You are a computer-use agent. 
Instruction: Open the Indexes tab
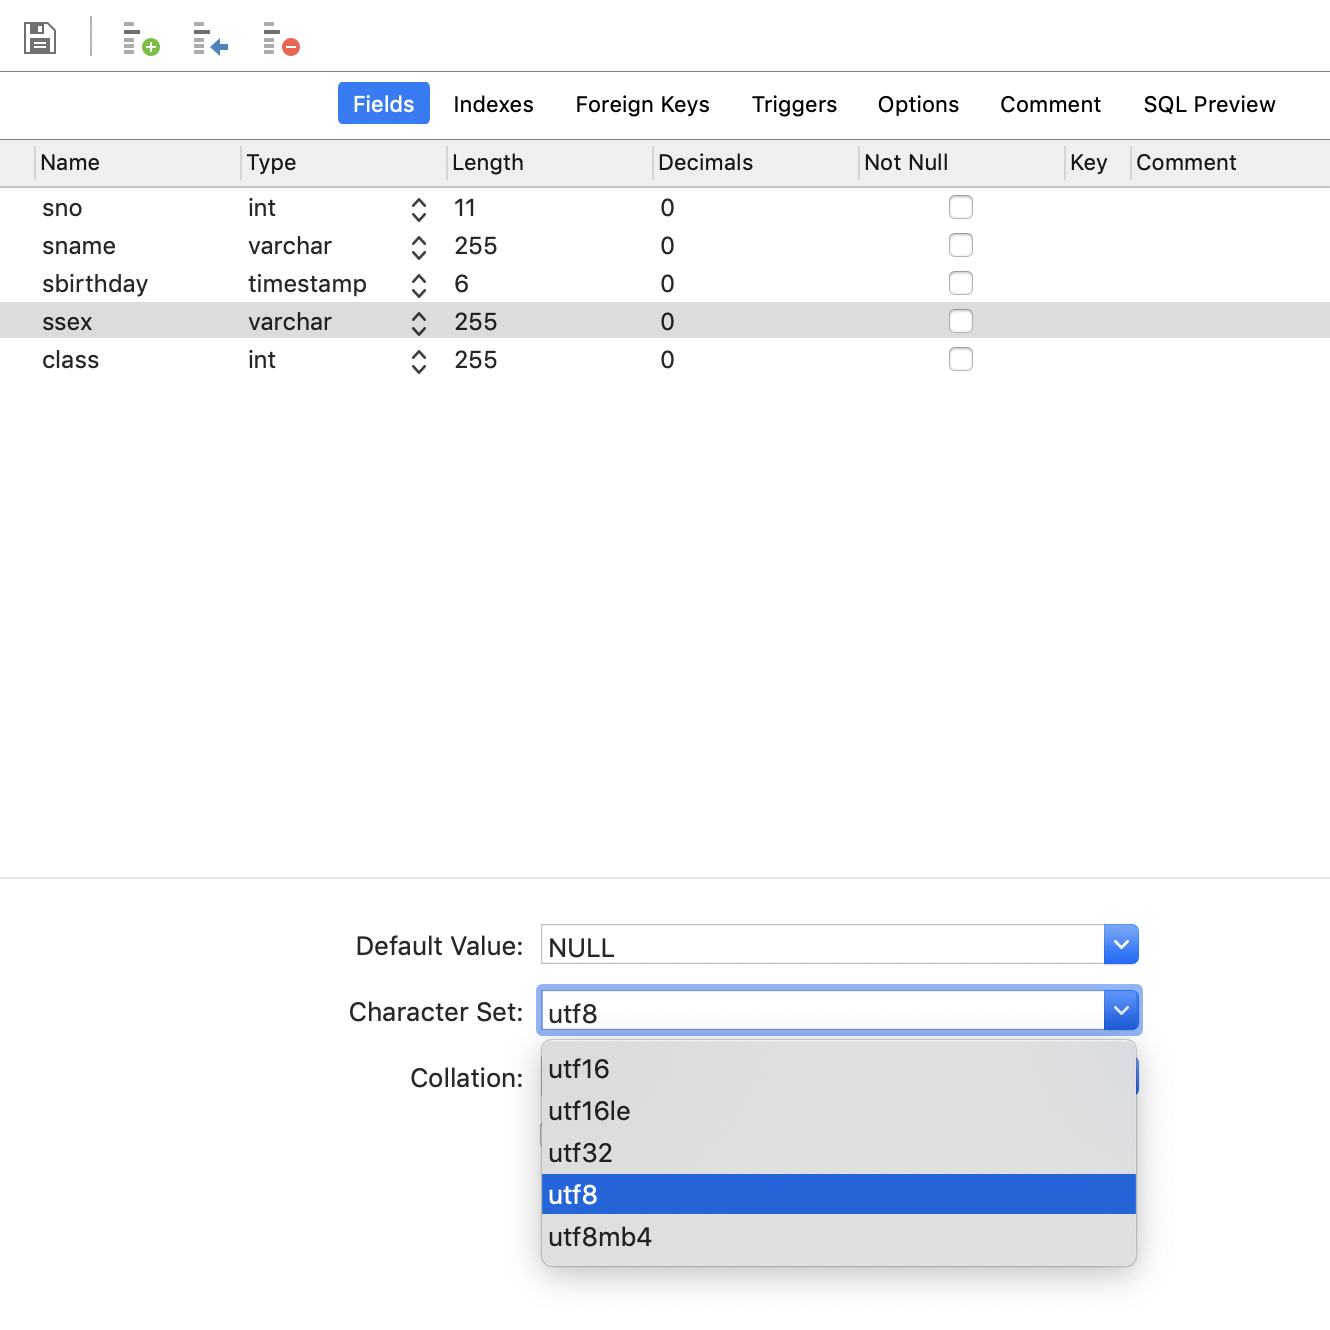click(x=493, y=104)
